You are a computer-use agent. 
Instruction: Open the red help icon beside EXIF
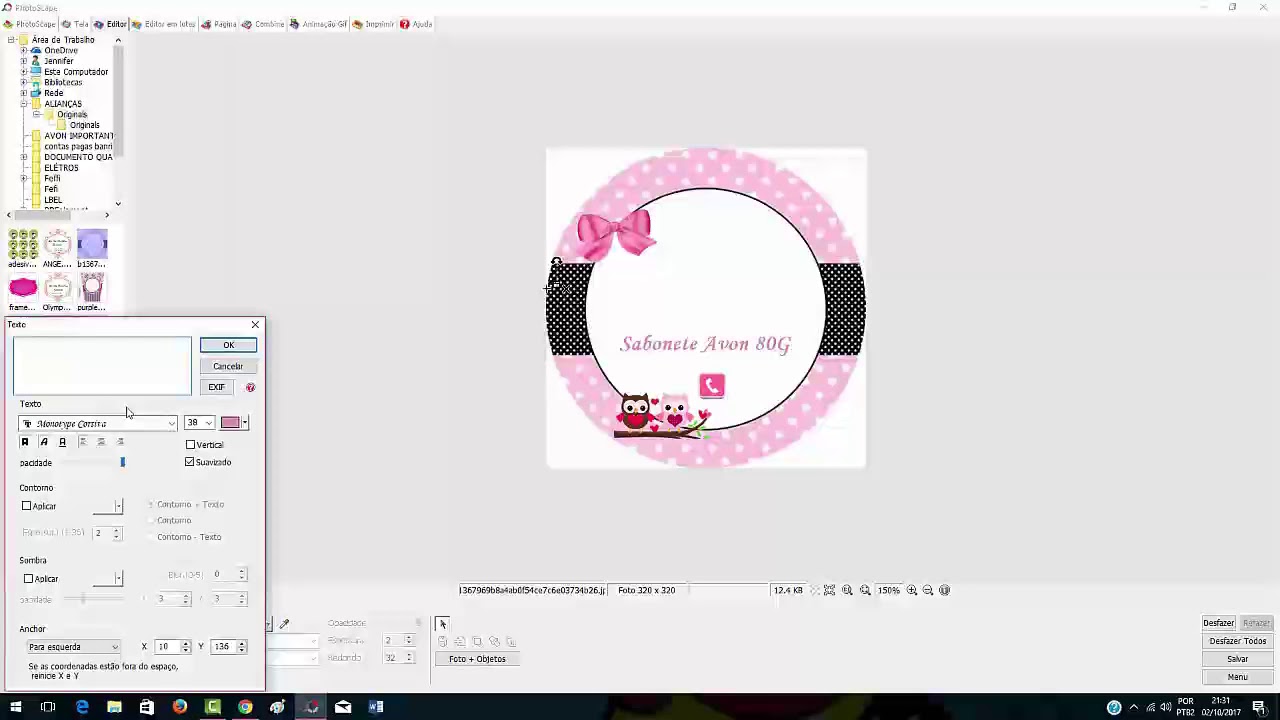pyautogui.click(x=250, y=387)
